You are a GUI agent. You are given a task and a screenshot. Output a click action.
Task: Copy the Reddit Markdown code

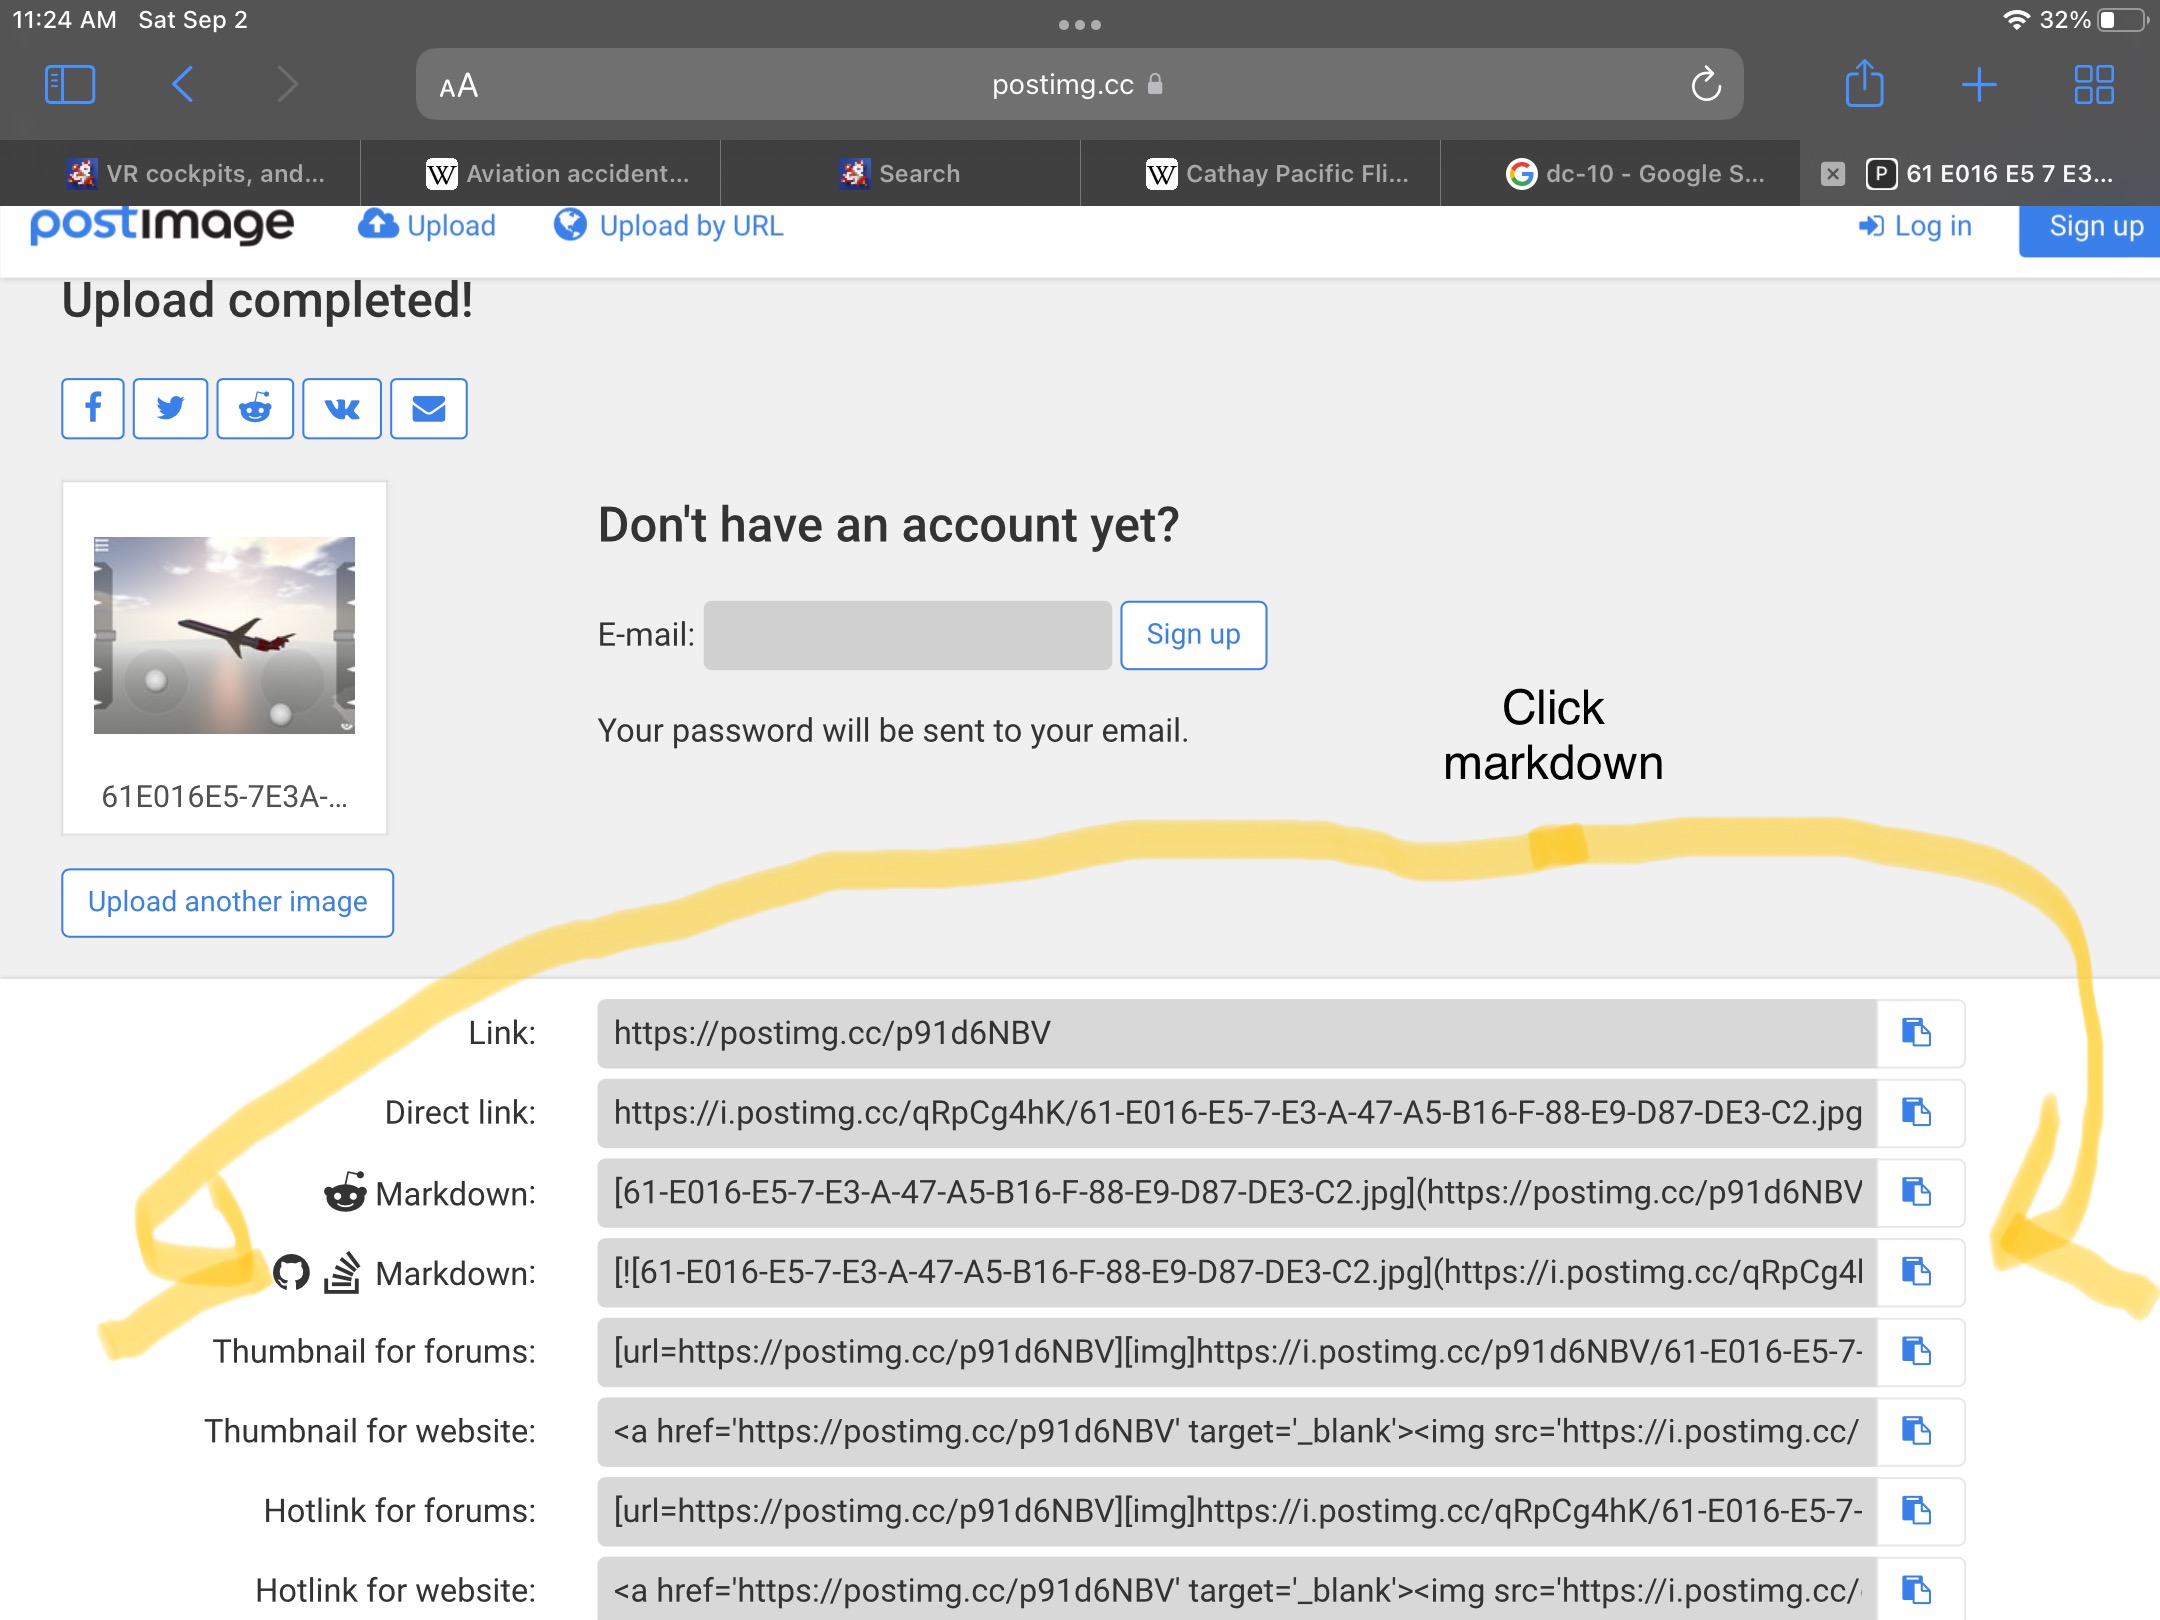(1916, 1192)
